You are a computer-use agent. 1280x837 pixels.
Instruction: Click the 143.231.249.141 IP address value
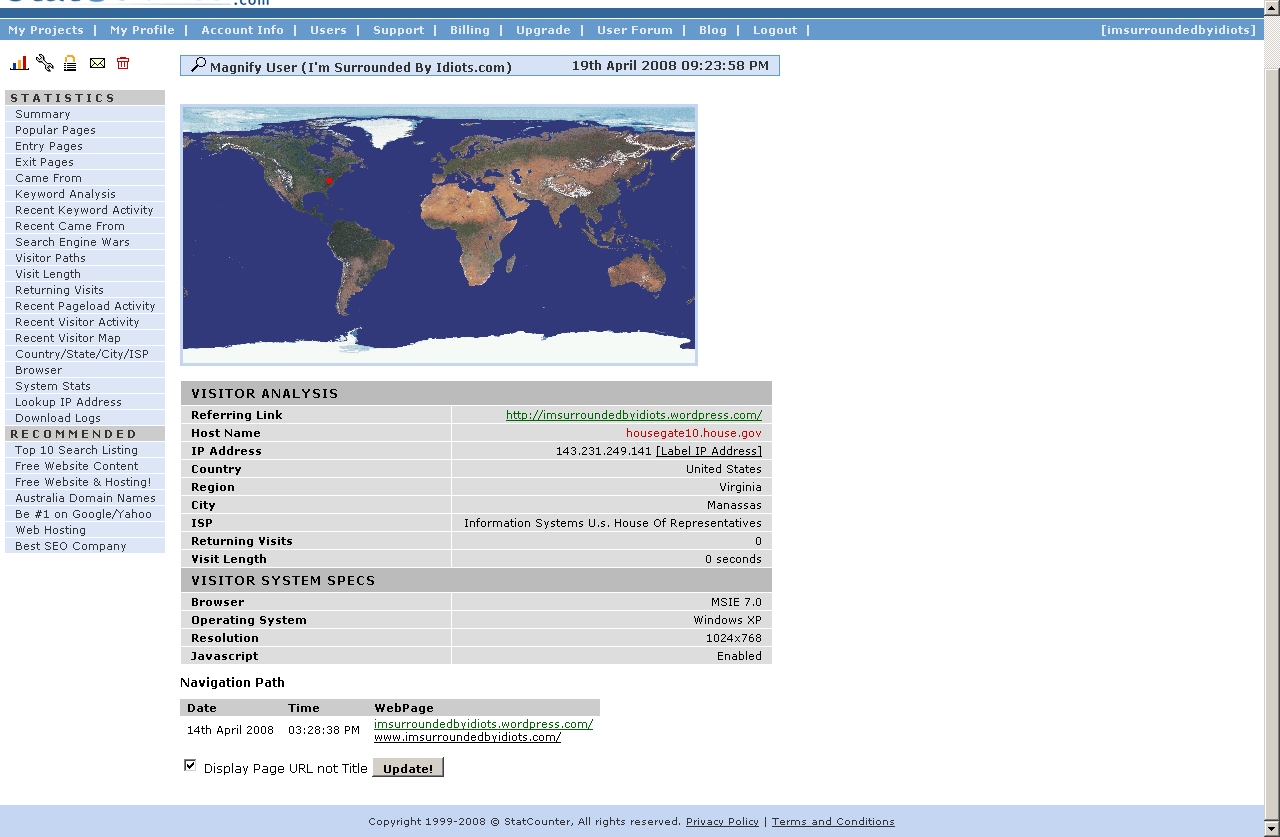click(603, 451)
